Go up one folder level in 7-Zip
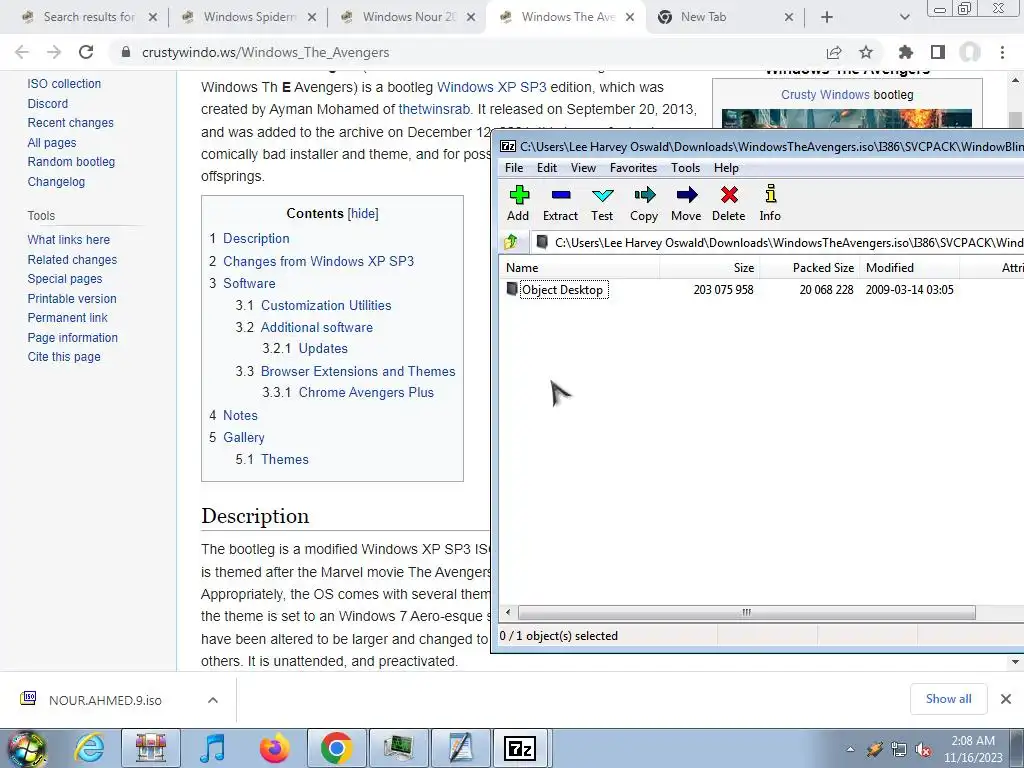 (511, 242)
